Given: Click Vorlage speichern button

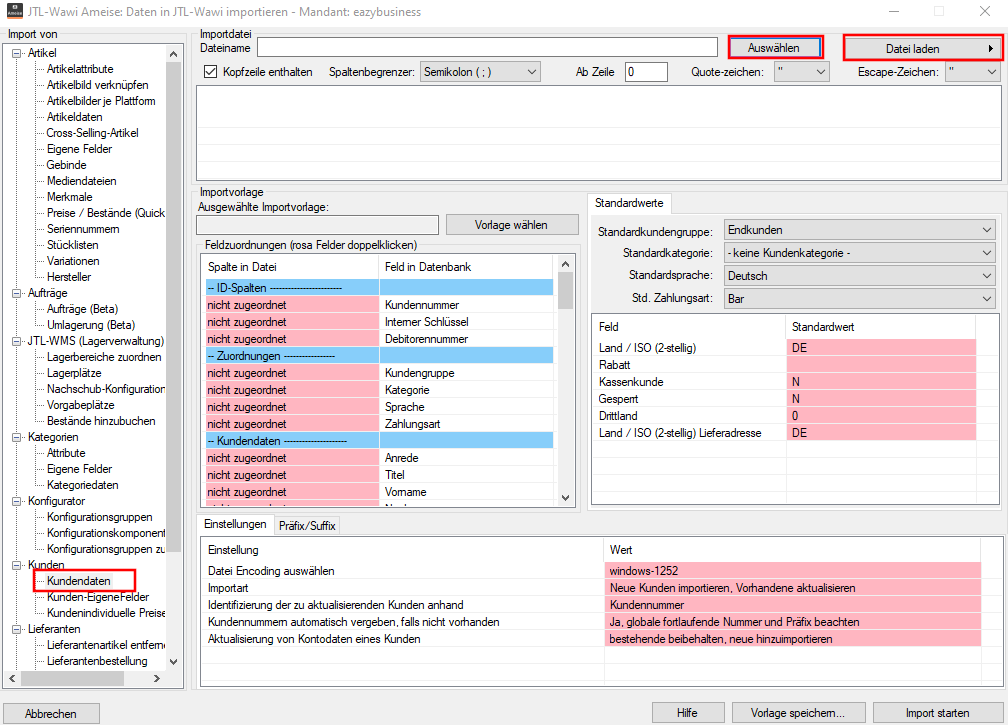Looking at the screenshot, I should pyautogui.click(x=797, y=713).
